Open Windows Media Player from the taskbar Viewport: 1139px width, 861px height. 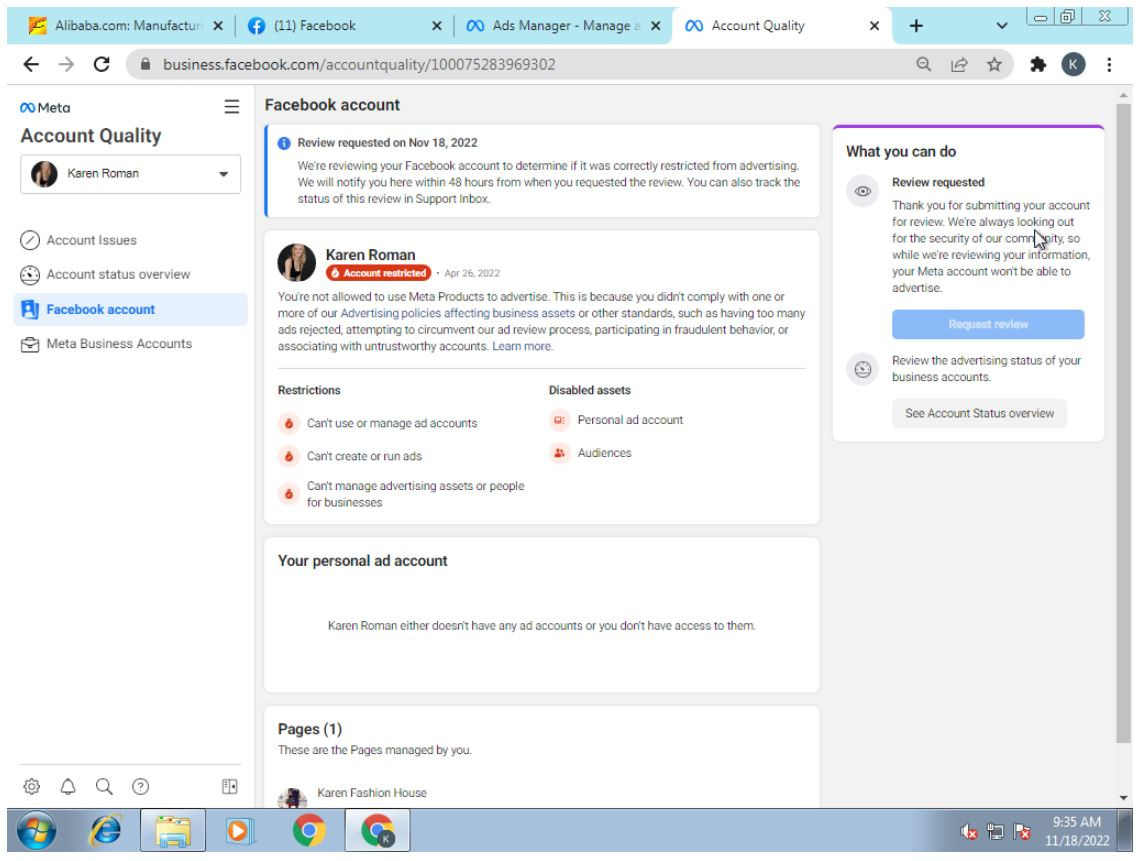pos(240,830)
